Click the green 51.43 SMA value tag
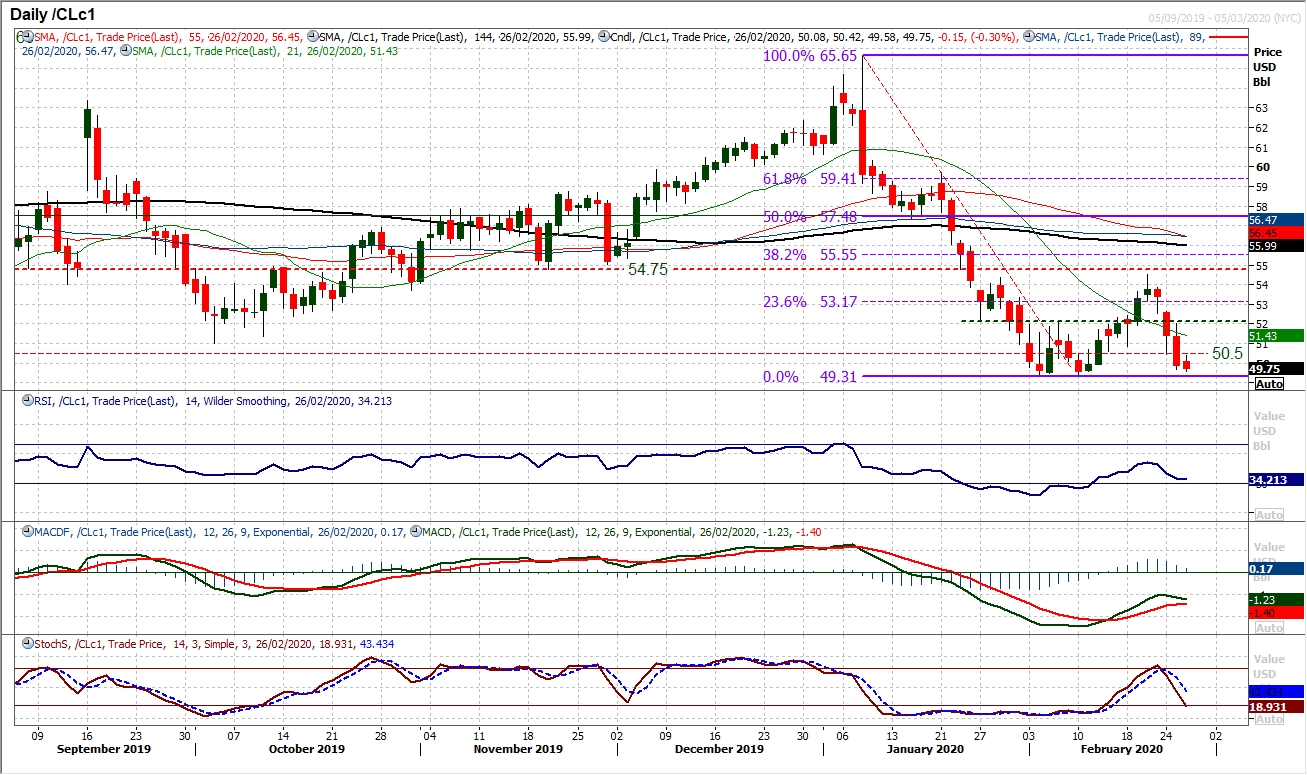The height and width of the screenshot is (775, 1307). [x=1276, y=336]
